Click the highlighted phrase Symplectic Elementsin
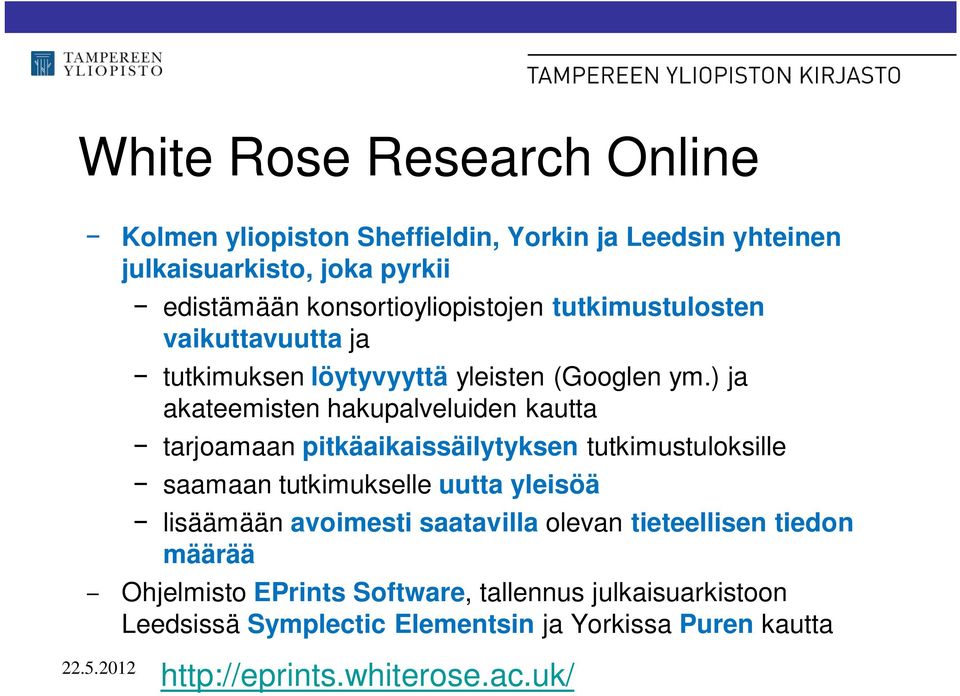 (x=391, y=624)
